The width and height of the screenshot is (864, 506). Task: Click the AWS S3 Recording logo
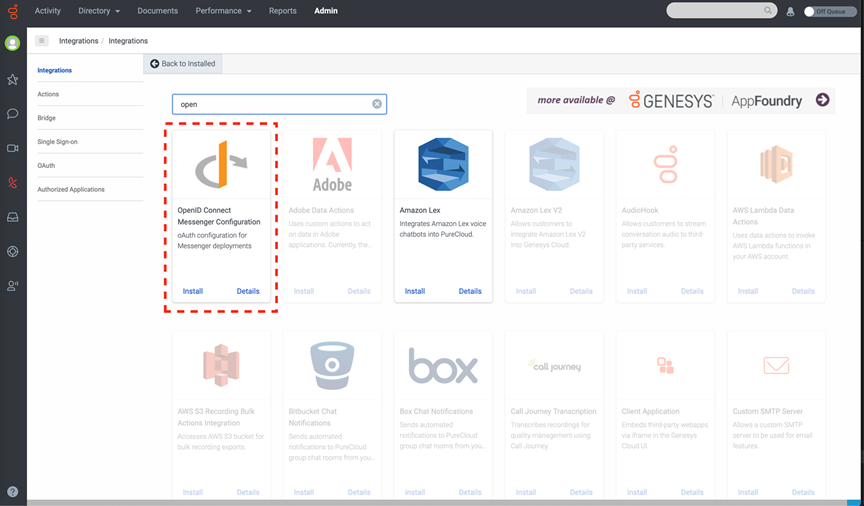[221, 365]
